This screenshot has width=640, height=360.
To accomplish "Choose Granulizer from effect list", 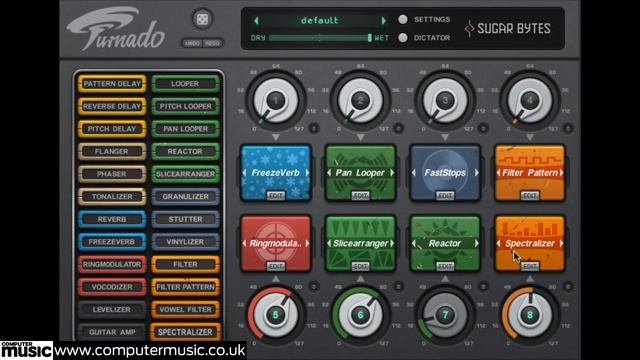I will 185,196.
